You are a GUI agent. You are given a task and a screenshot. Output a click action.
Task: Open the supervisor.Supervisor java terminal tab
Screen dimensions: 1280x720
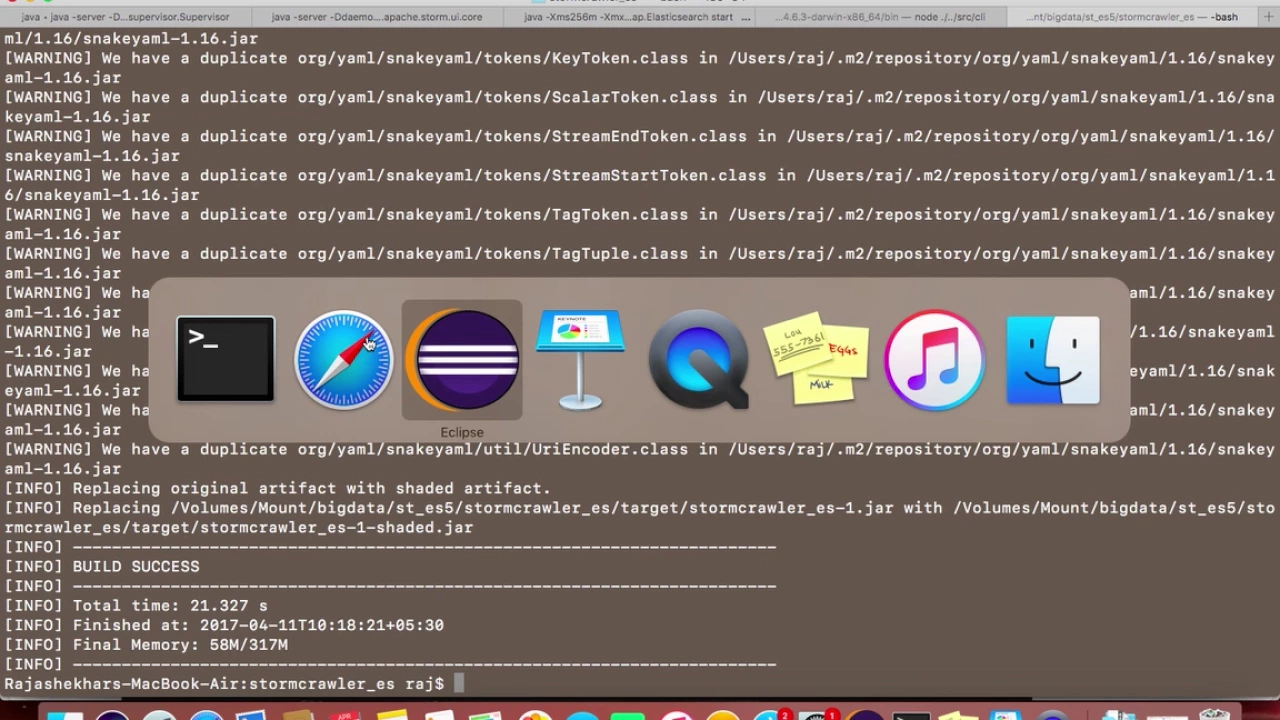coord(126,17)
